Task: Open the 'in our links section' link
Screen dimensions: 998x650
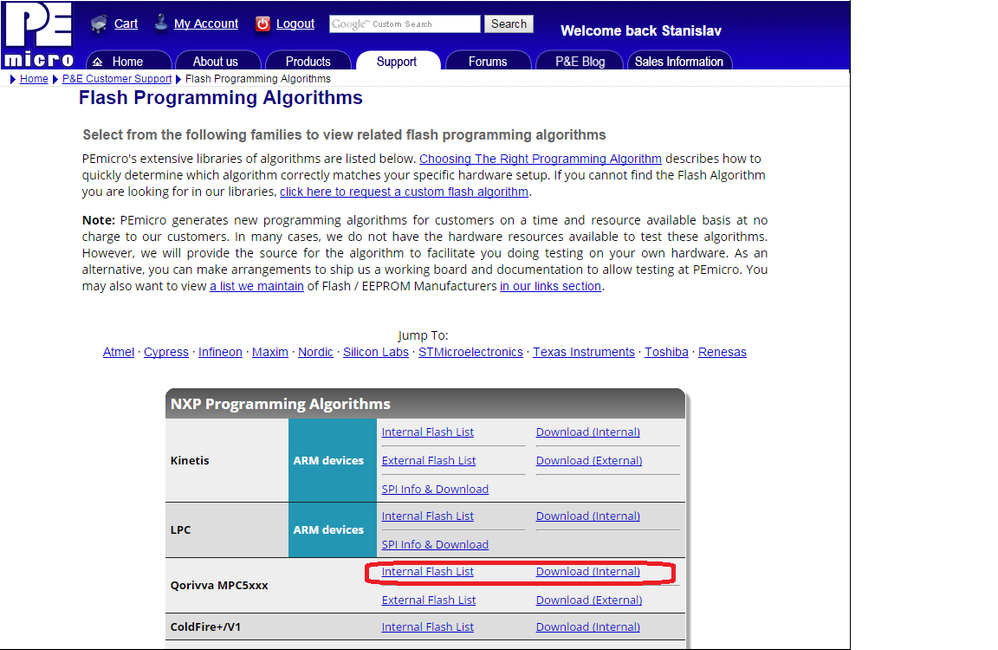Action: coord(551,286)
